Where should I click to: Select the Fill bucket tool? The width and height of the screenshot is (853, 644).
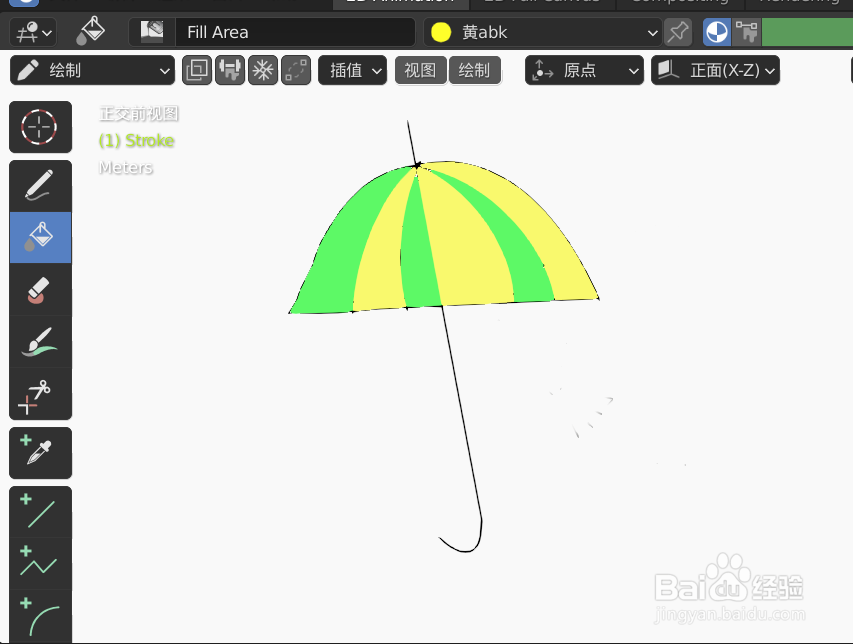[x=40, y=237]
